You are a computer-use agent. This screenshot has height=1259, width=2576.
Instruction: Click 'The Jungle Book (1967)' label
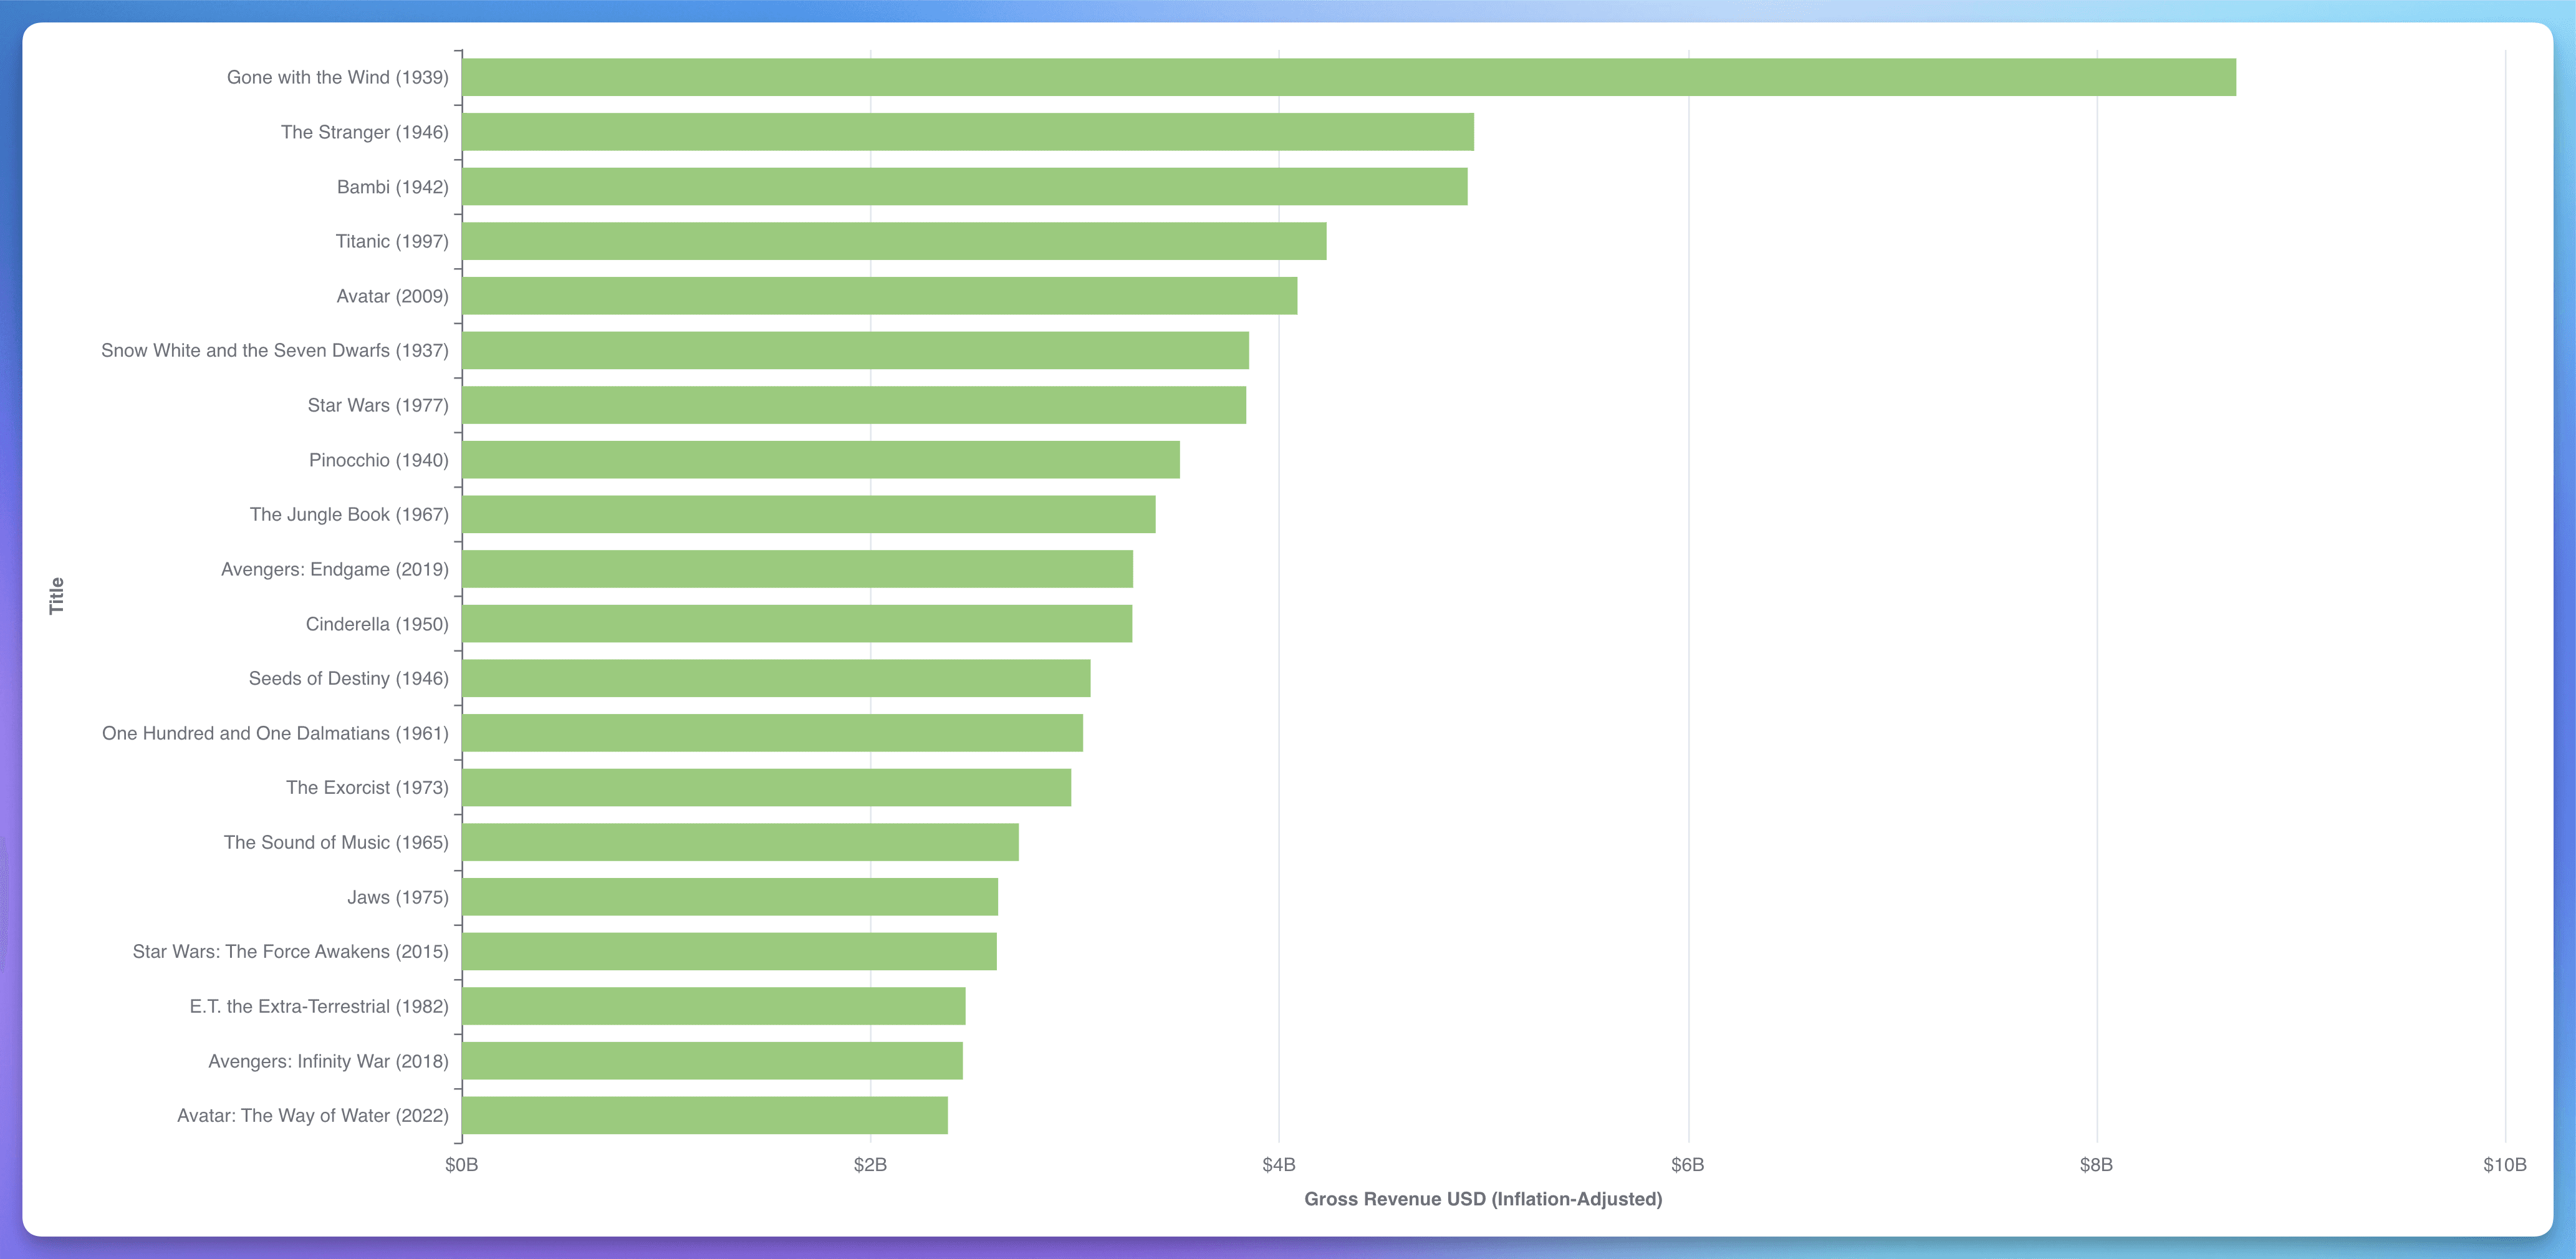349,514
